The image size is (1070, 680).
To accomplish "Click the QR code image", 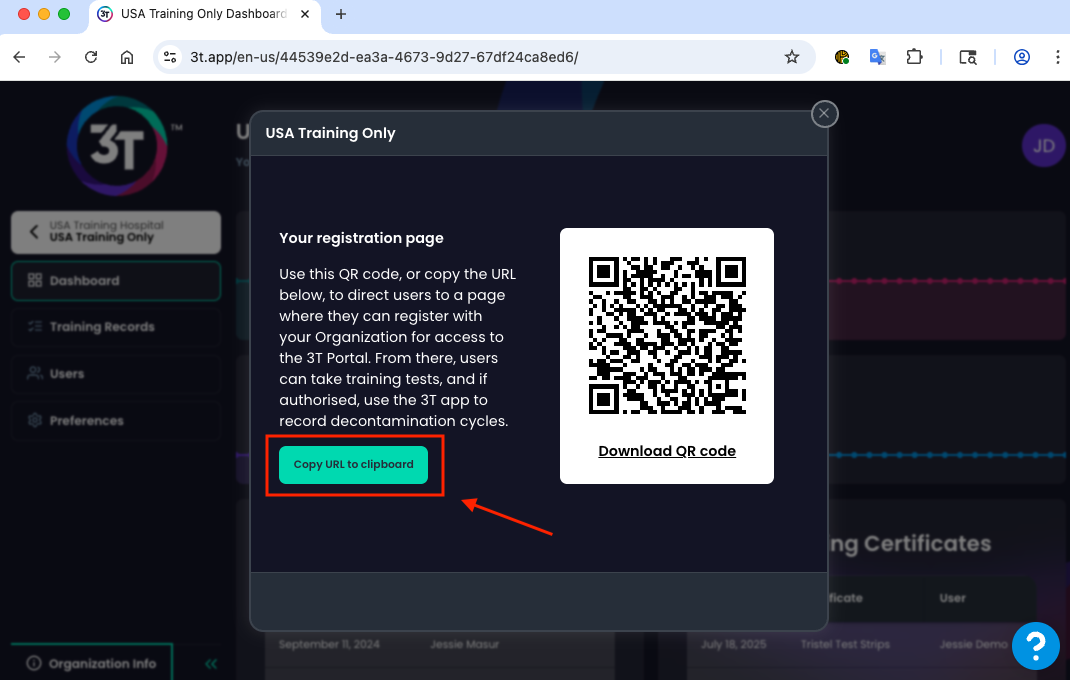I will point(667,335).
